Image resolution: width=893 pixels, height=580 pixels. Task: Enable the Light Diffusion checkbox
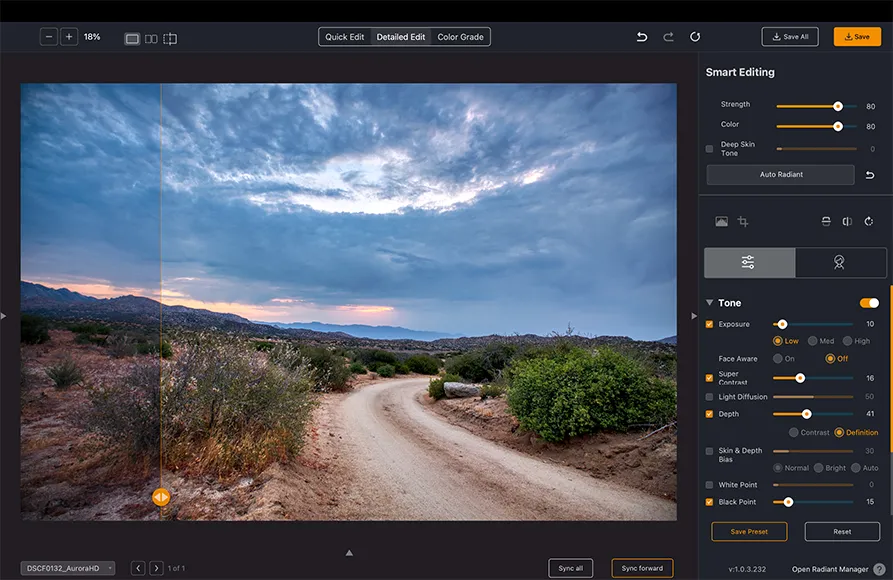[710, 397]
